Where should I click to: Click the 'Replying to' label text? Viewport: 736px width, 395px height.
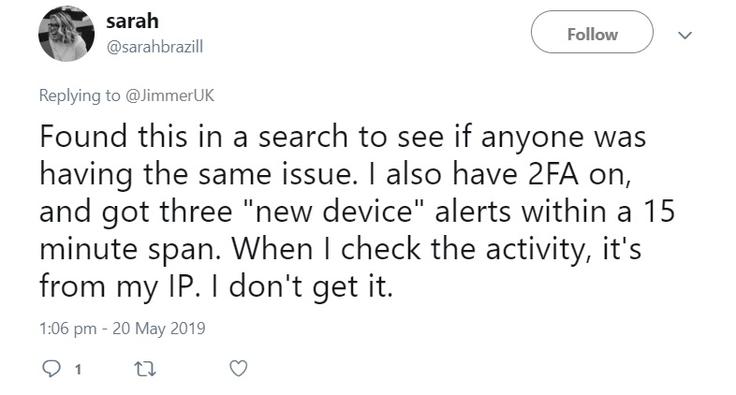pyautogui.click(x=80, y=96)
